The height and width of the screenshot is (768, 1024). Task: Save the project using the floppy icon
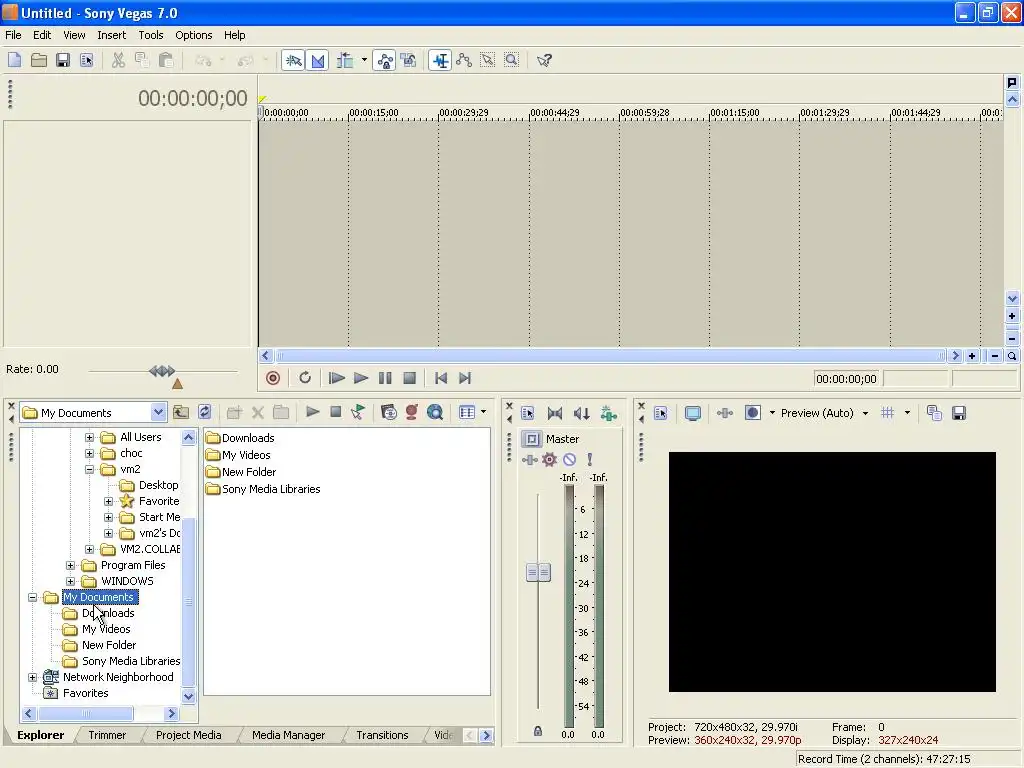pos(63,61)
